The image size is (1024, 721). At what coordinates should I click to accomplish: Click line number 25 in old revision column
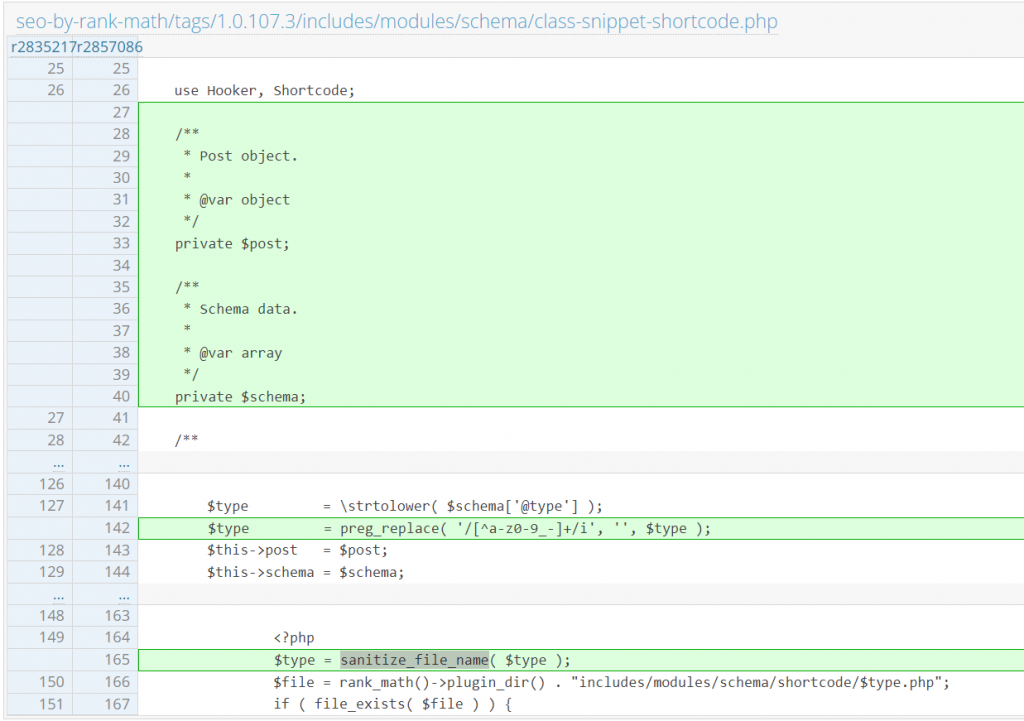[57, 68]
